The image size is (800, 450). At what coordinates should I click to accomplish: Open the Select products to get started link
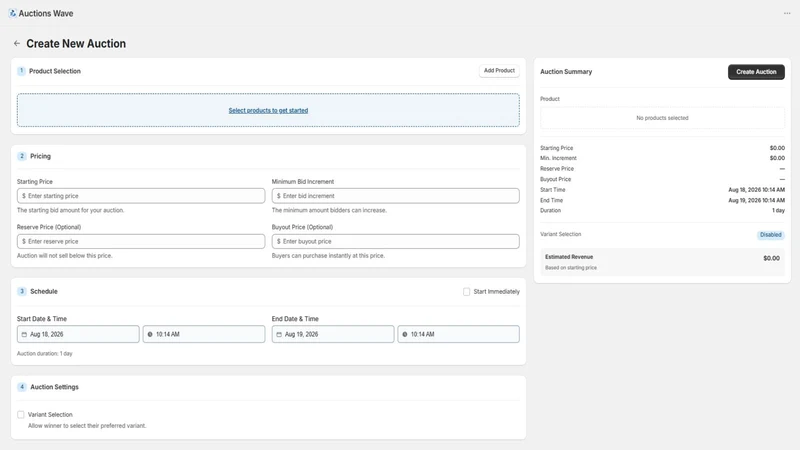pos(268,110)
